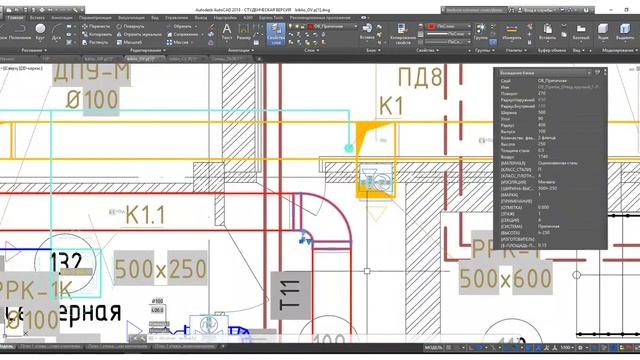Expand the Рисование panel
Screen dimensions: 640x360
[34, 50]
